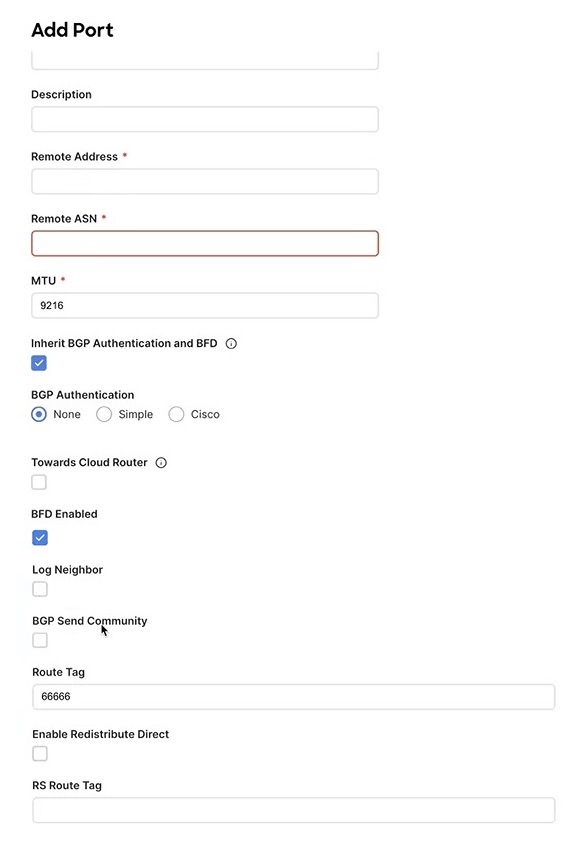Image resolution: width=581 pixels, height=845 pixels.
Task: Check Enable Redistribute Direct
Action: (x=38, y=753)
